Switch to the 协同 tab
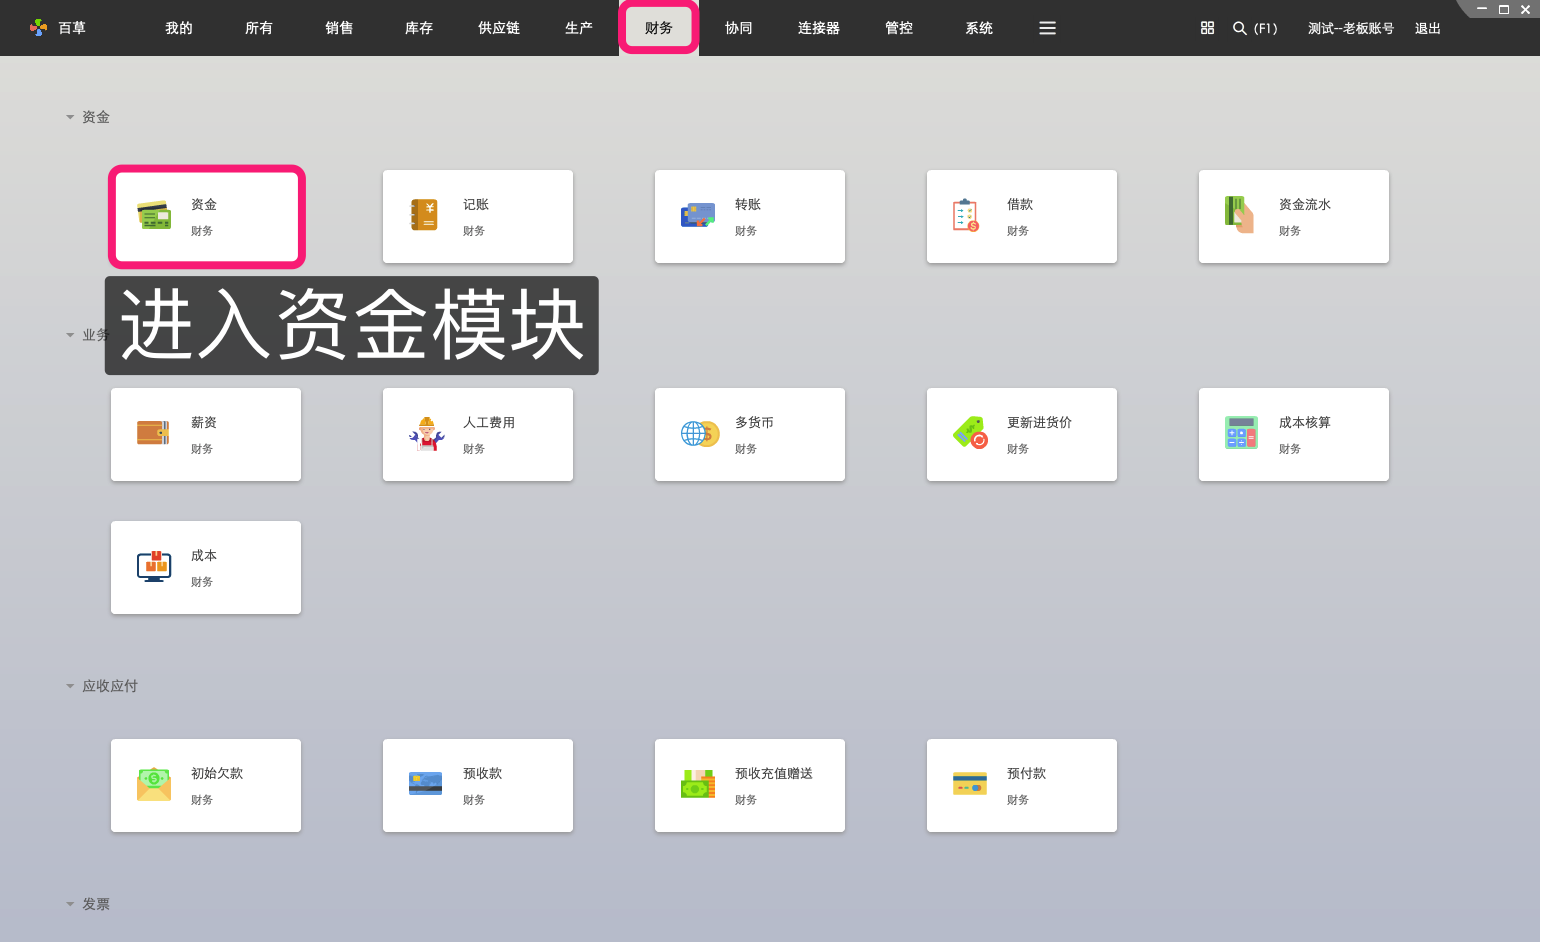Screen dimensions: 1541x942 pyautogui.click(x=739, y=28)
